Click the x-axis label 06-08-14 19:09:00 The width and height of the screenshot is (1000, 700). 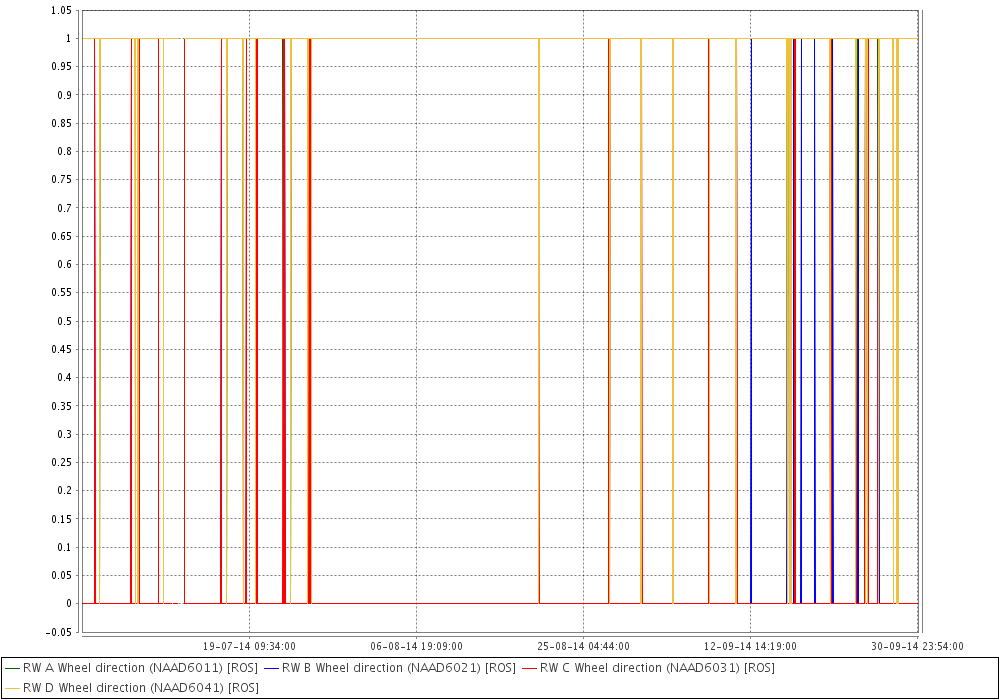coord(416,646)
